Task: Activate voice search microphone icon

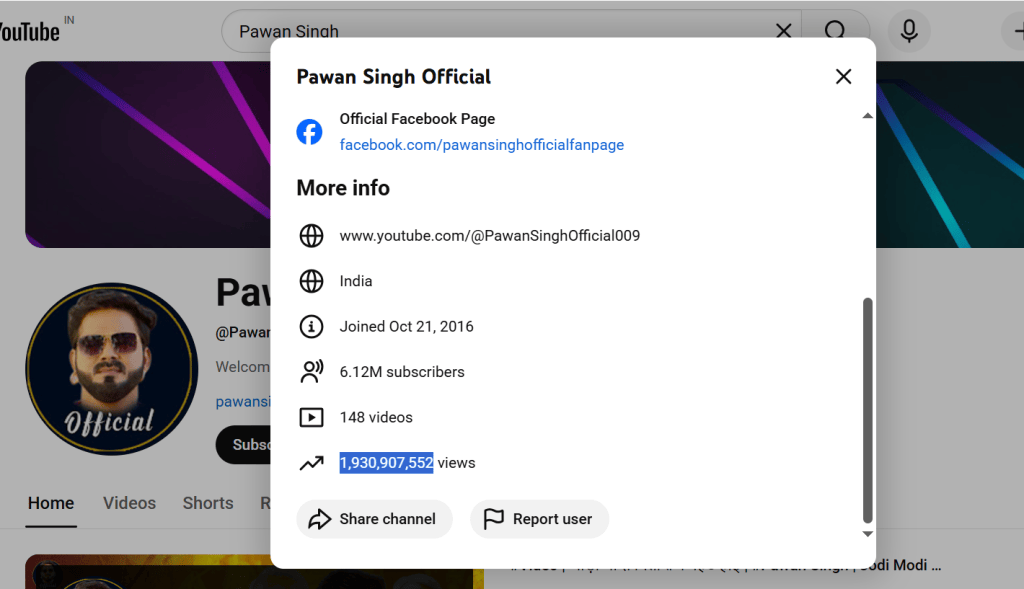Action: coord(908,31)
